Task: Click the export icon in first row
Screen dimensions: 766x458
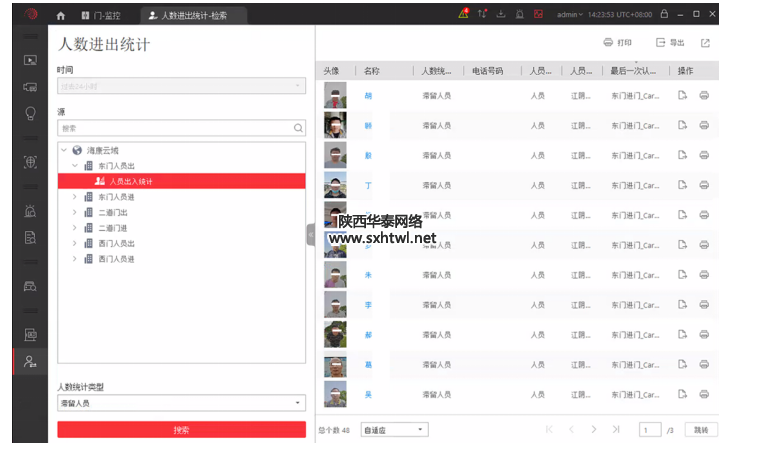Action: tap(682, 96)
